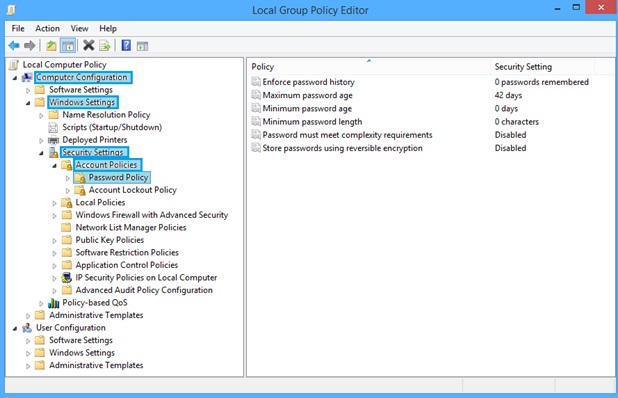618x398 pixels.
Task: Select Password must meet complexity requirements
Action: coord(347,135)
